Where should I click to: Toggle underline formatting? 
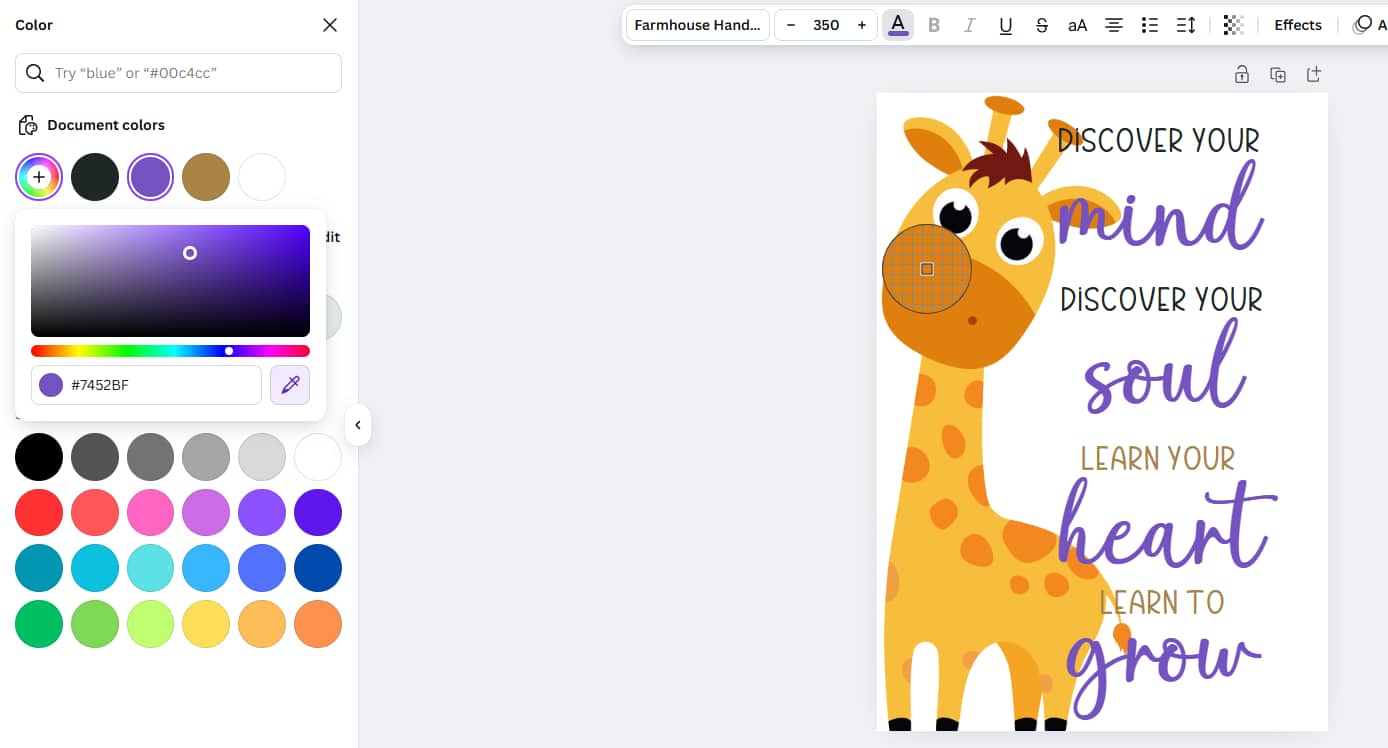pyautogui.click(x=1006, y=25)
